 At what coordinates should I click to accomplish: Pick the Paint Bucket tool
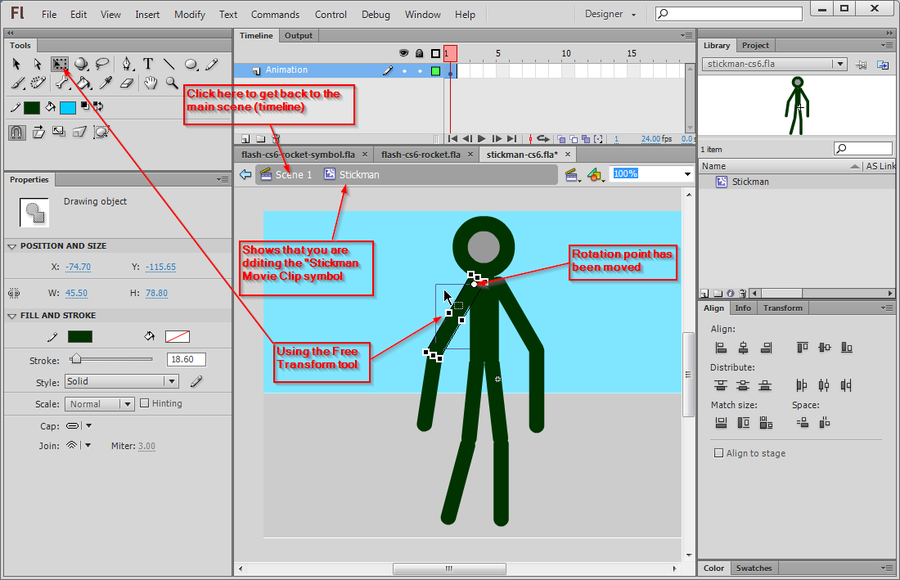point(84,83)
